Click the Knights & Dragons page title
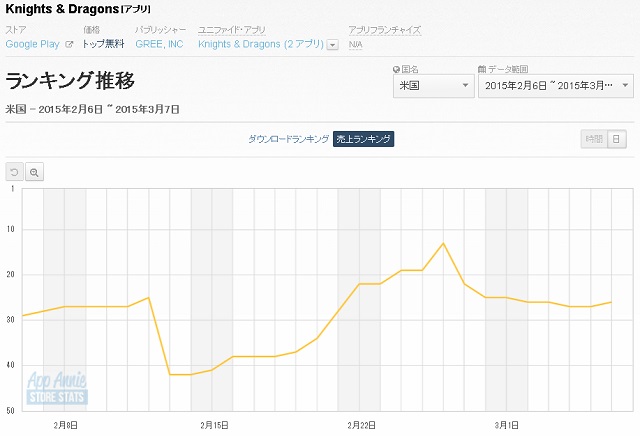The image size is (640, 436). point(78,9)
